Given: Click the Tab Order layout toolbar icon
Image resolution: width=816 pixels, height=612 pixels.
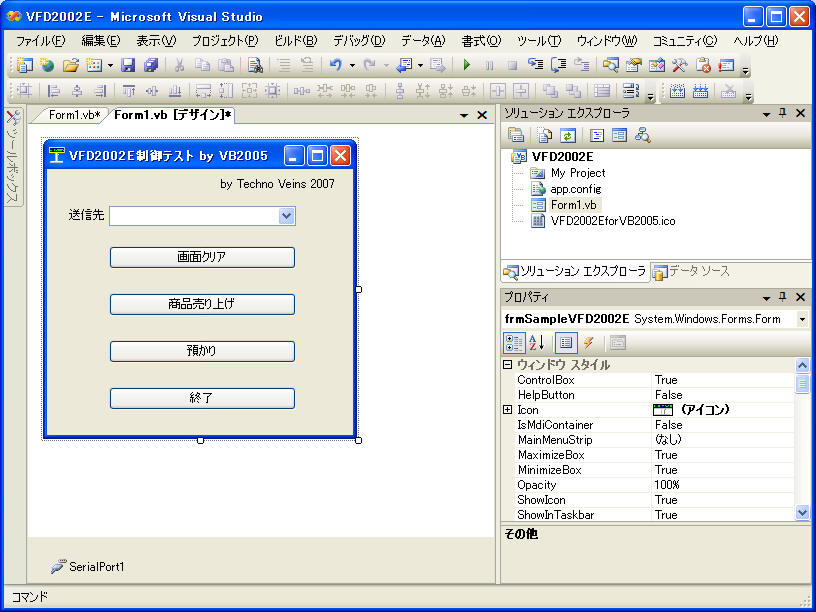Looking at the screenshot, I should [x=631, y=91].
